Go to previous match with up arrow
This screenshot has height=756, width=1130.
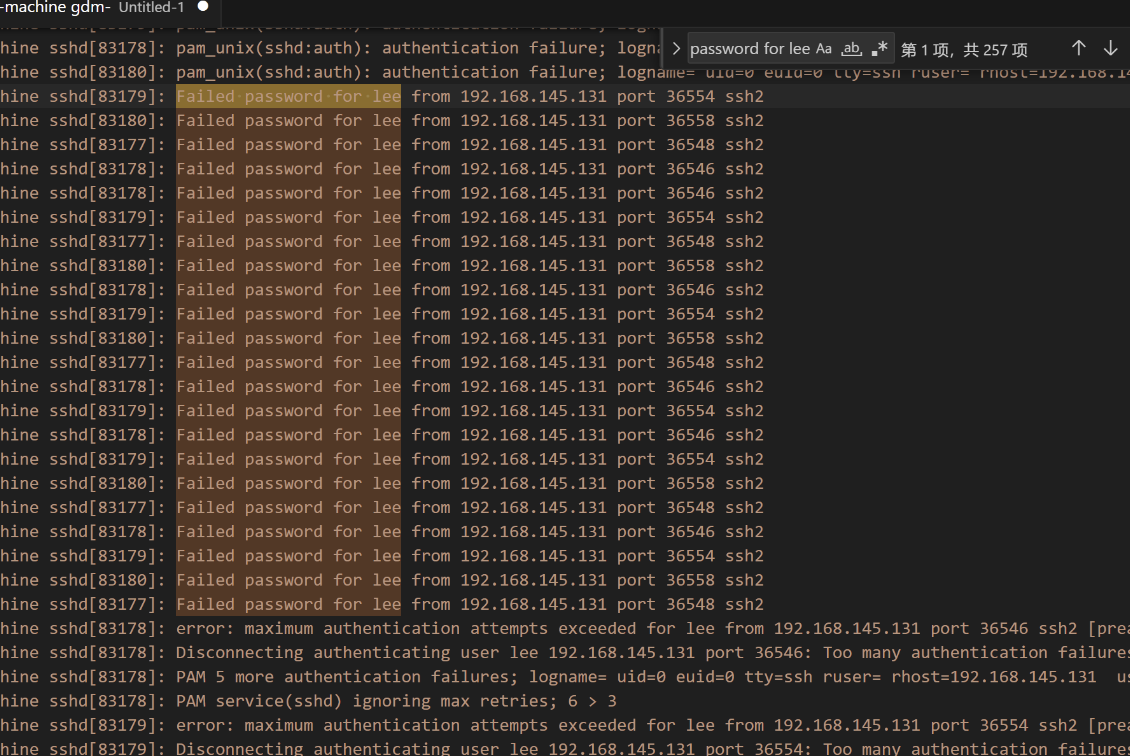pos(1078,49)
